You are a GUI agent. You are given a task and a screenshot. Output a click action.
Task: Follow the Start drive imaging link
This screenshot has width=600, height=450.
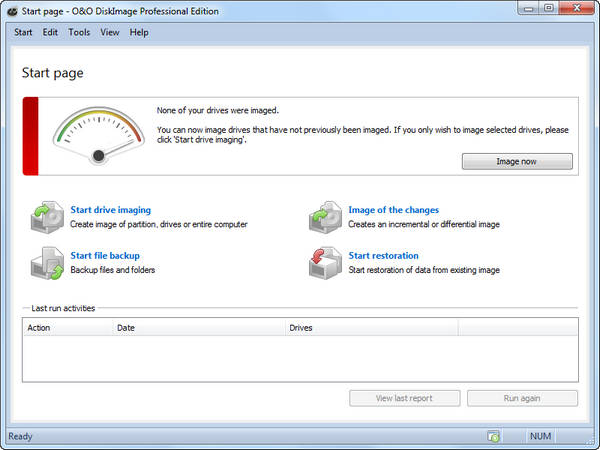coord(110,210)
